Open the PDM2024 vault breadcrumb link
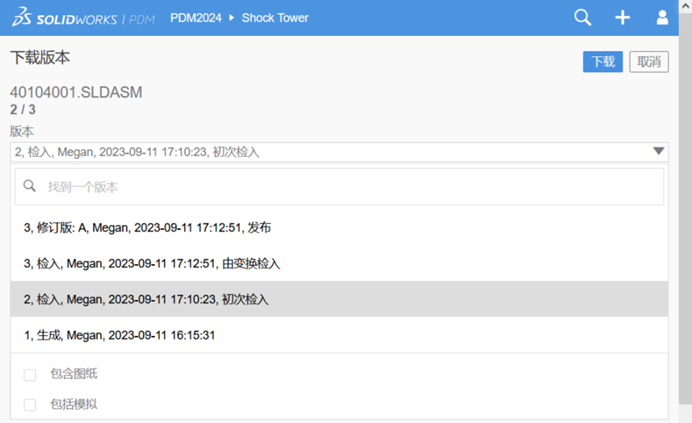Screen dimensions: 692x423 click(x=190, y=18)
